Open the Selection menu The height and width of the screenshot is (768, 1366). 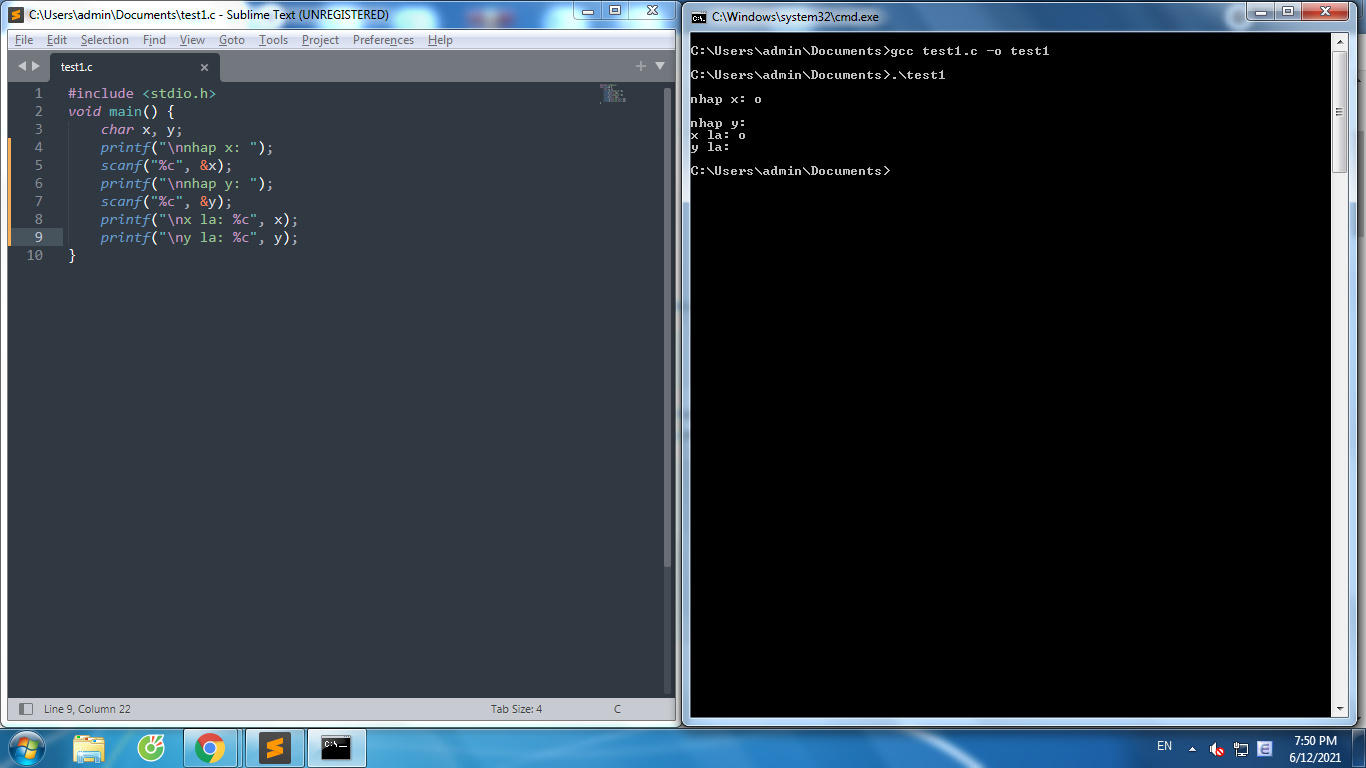(105, 40)
